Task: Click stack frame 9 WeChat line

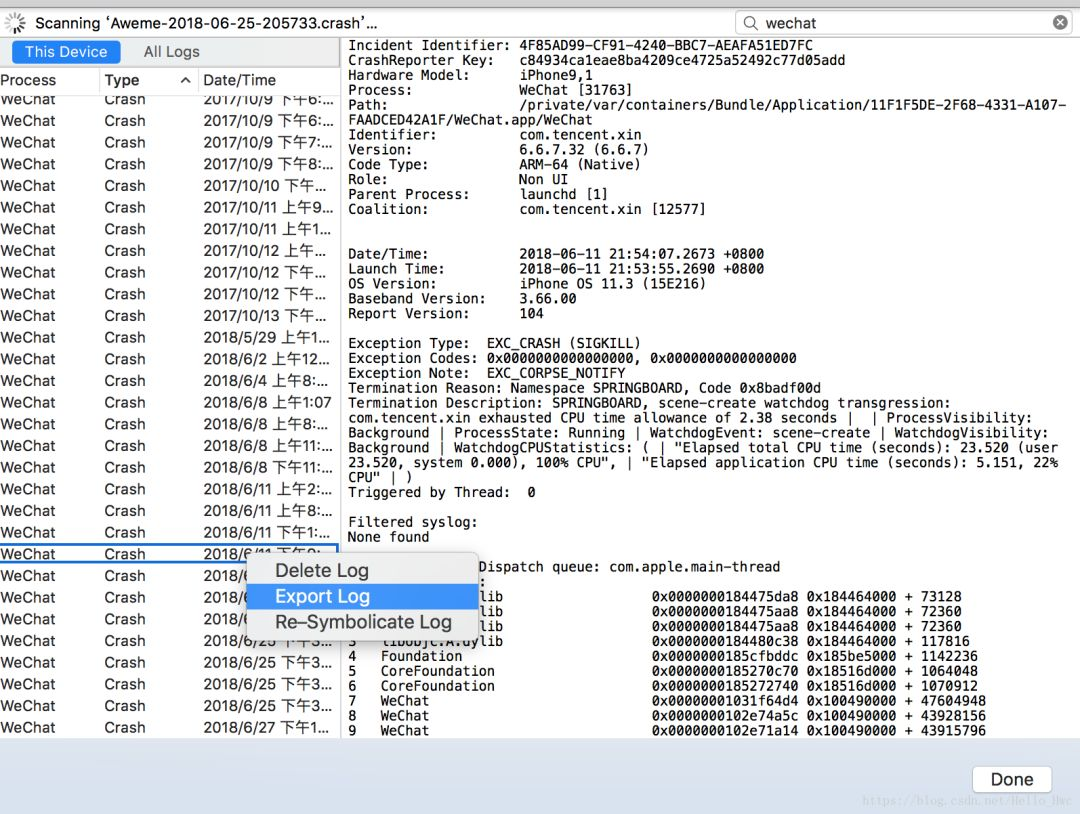Action: (x=667, y=731)
